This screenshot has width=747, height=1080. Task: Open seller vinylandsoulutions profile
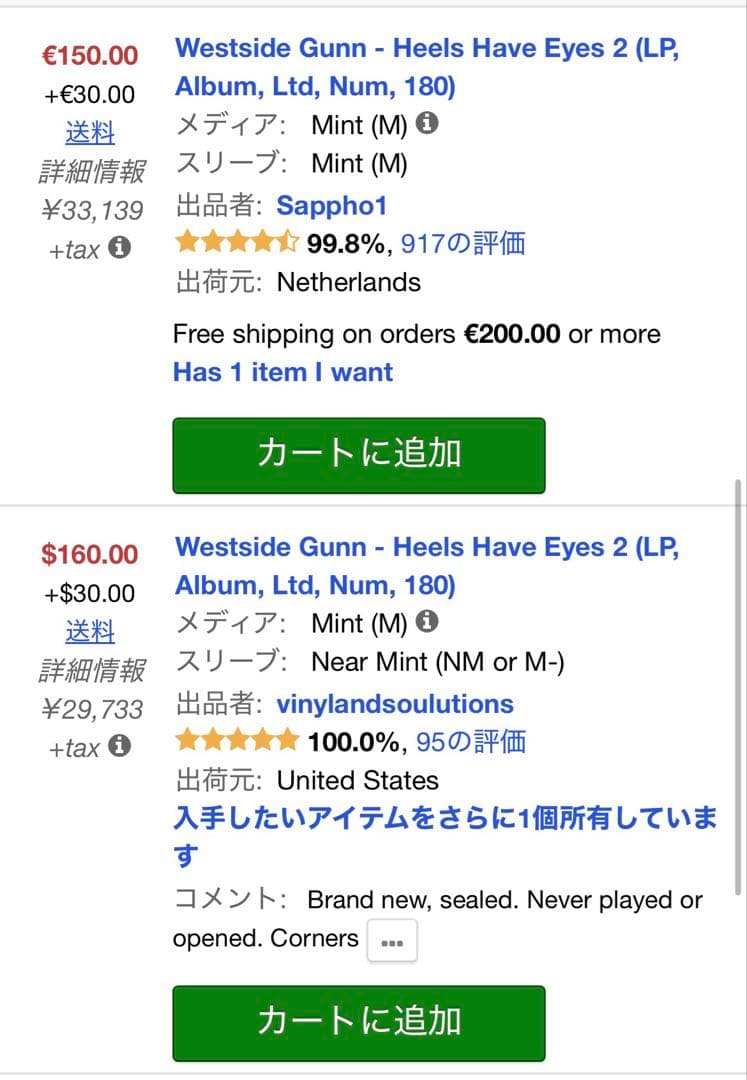pyautogui.click(x=395, y=704)
